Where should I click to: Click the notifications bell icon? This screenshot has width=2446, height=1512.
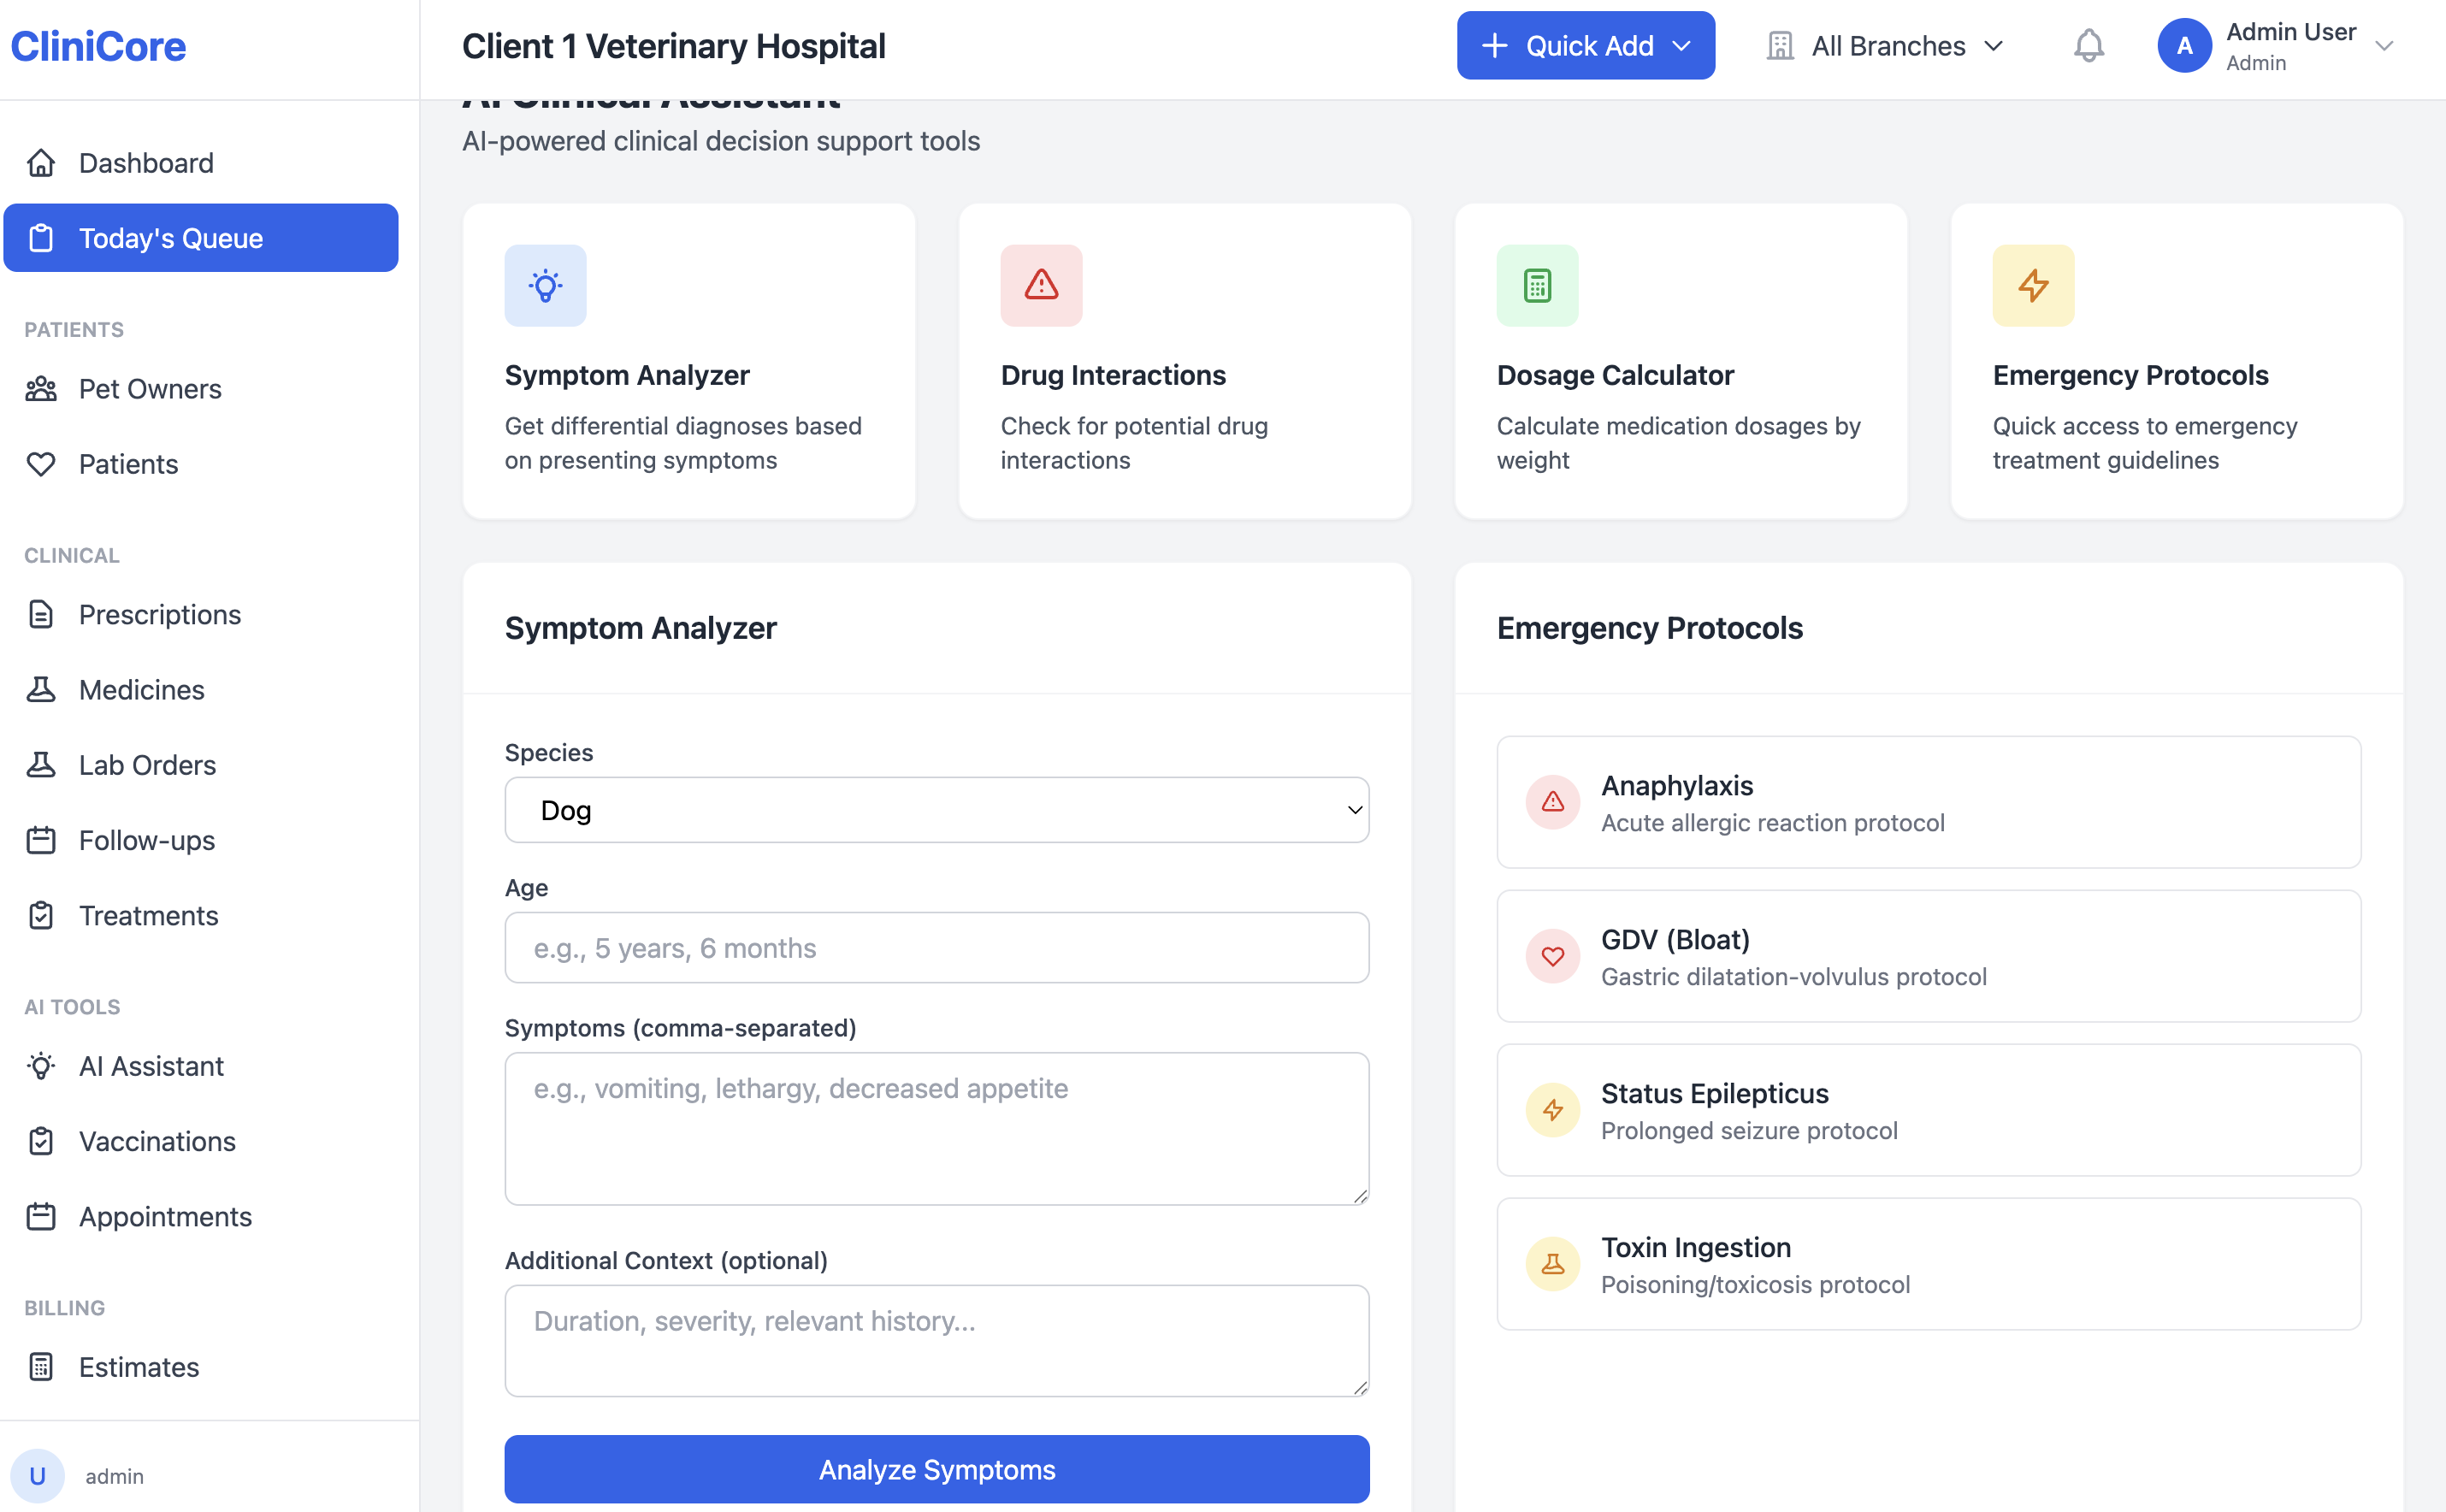pos(2088,46)
